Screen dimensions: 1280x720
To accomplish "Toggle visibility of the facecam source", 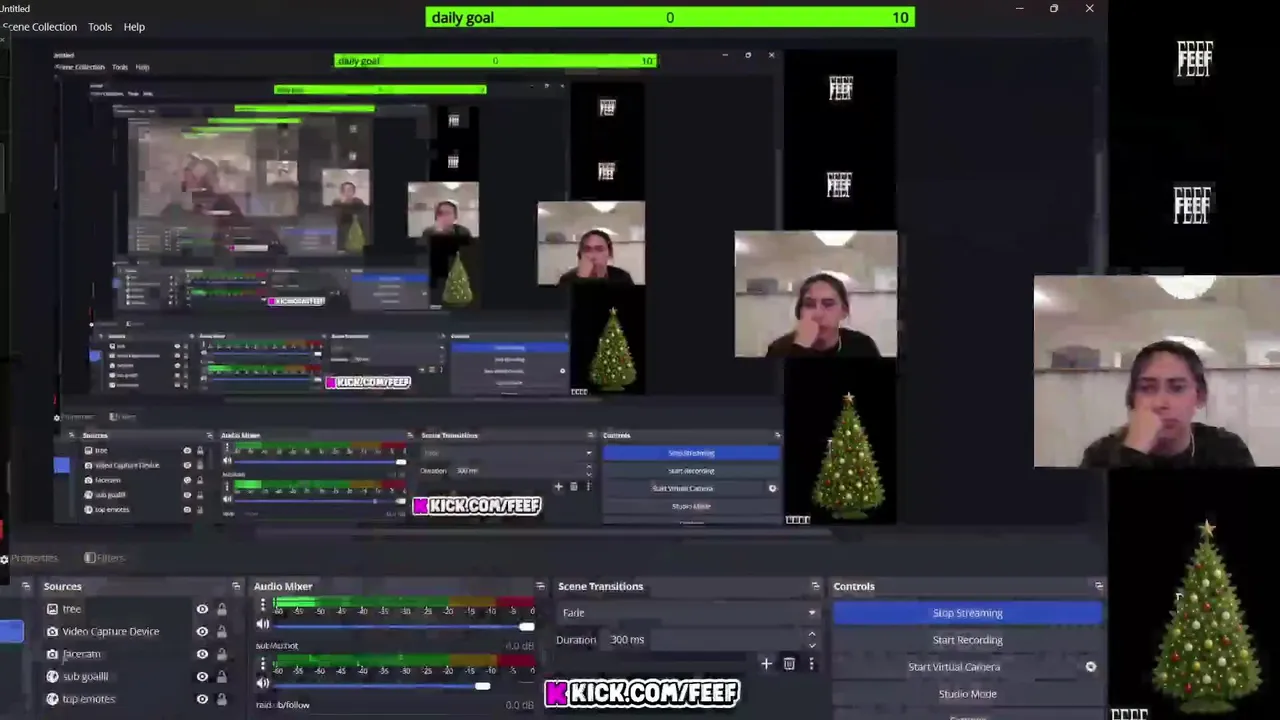I will pos(202,654).
